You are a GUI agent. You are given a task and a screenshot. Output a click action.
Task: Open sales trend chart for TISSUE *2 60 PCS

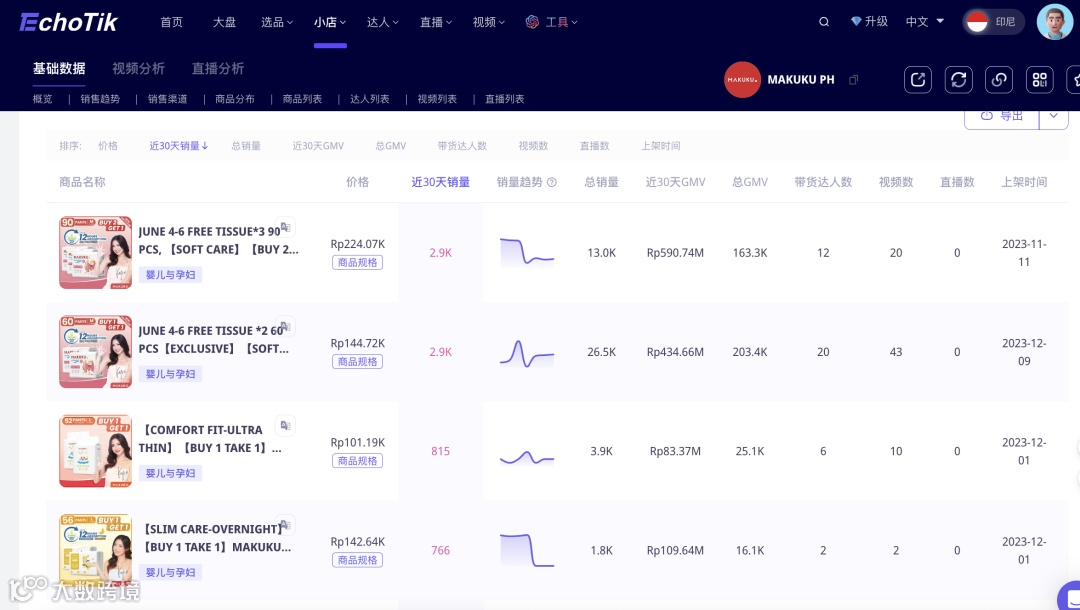527,352
